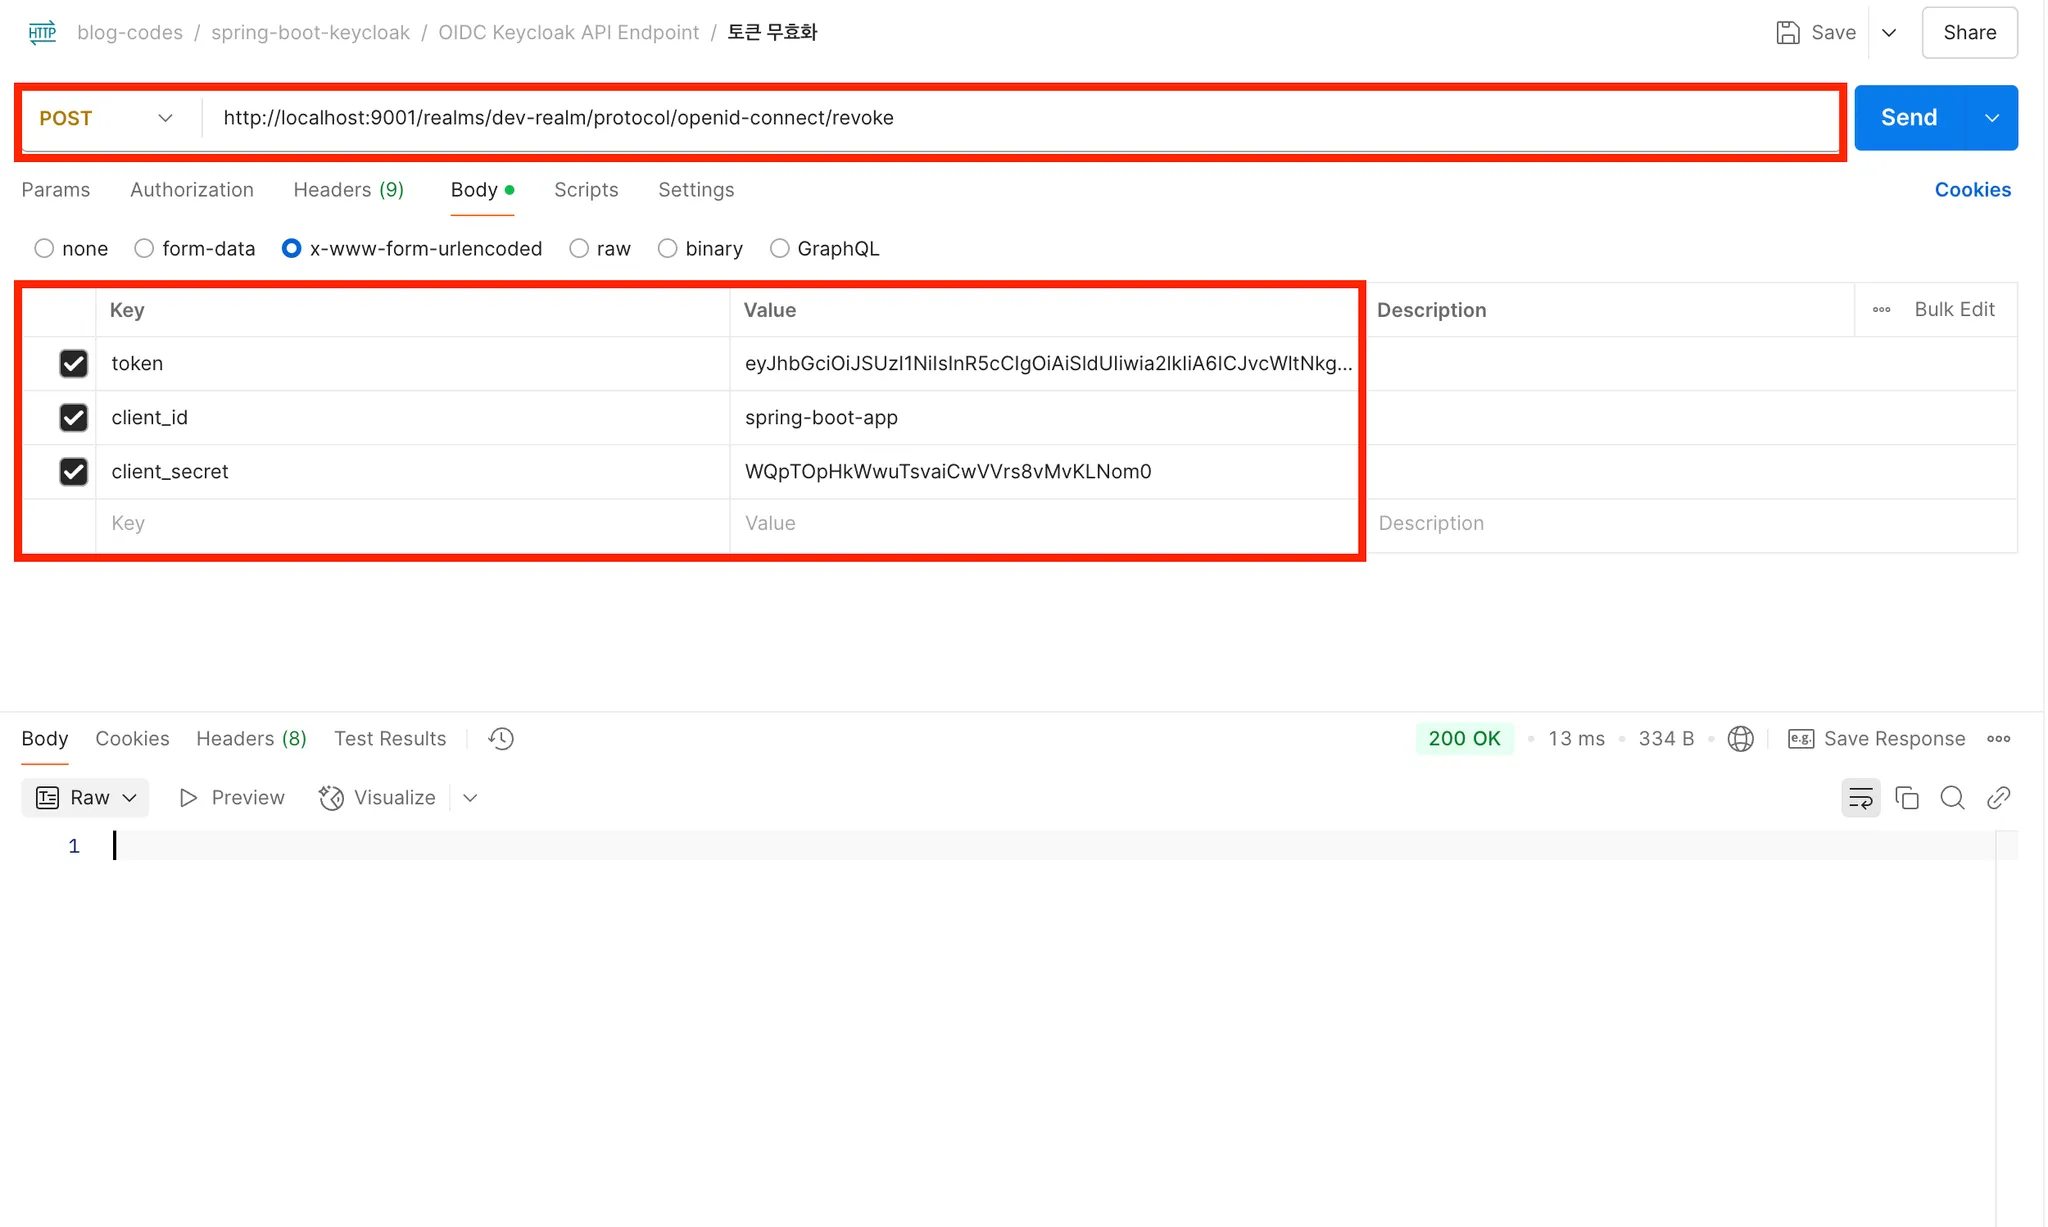
Task: Open the POST method dropdown
Action: (x=106, y=118)
